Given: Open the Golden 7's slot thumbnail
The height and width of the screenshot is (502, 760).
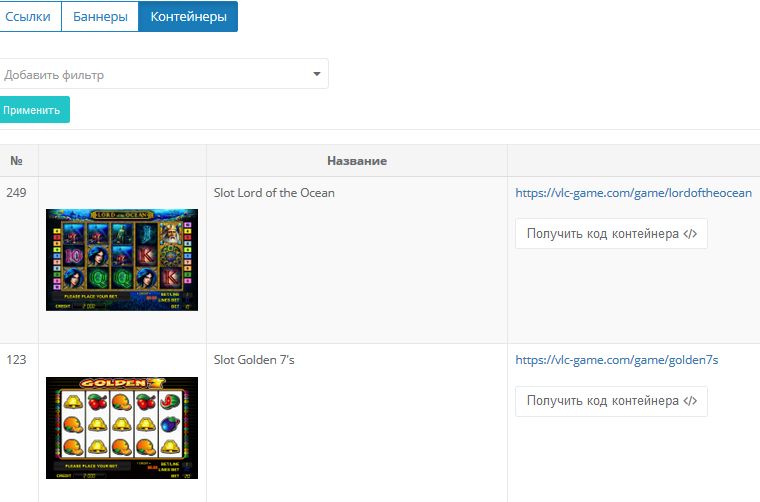Looking at the screenshot, I should [122, 427].
